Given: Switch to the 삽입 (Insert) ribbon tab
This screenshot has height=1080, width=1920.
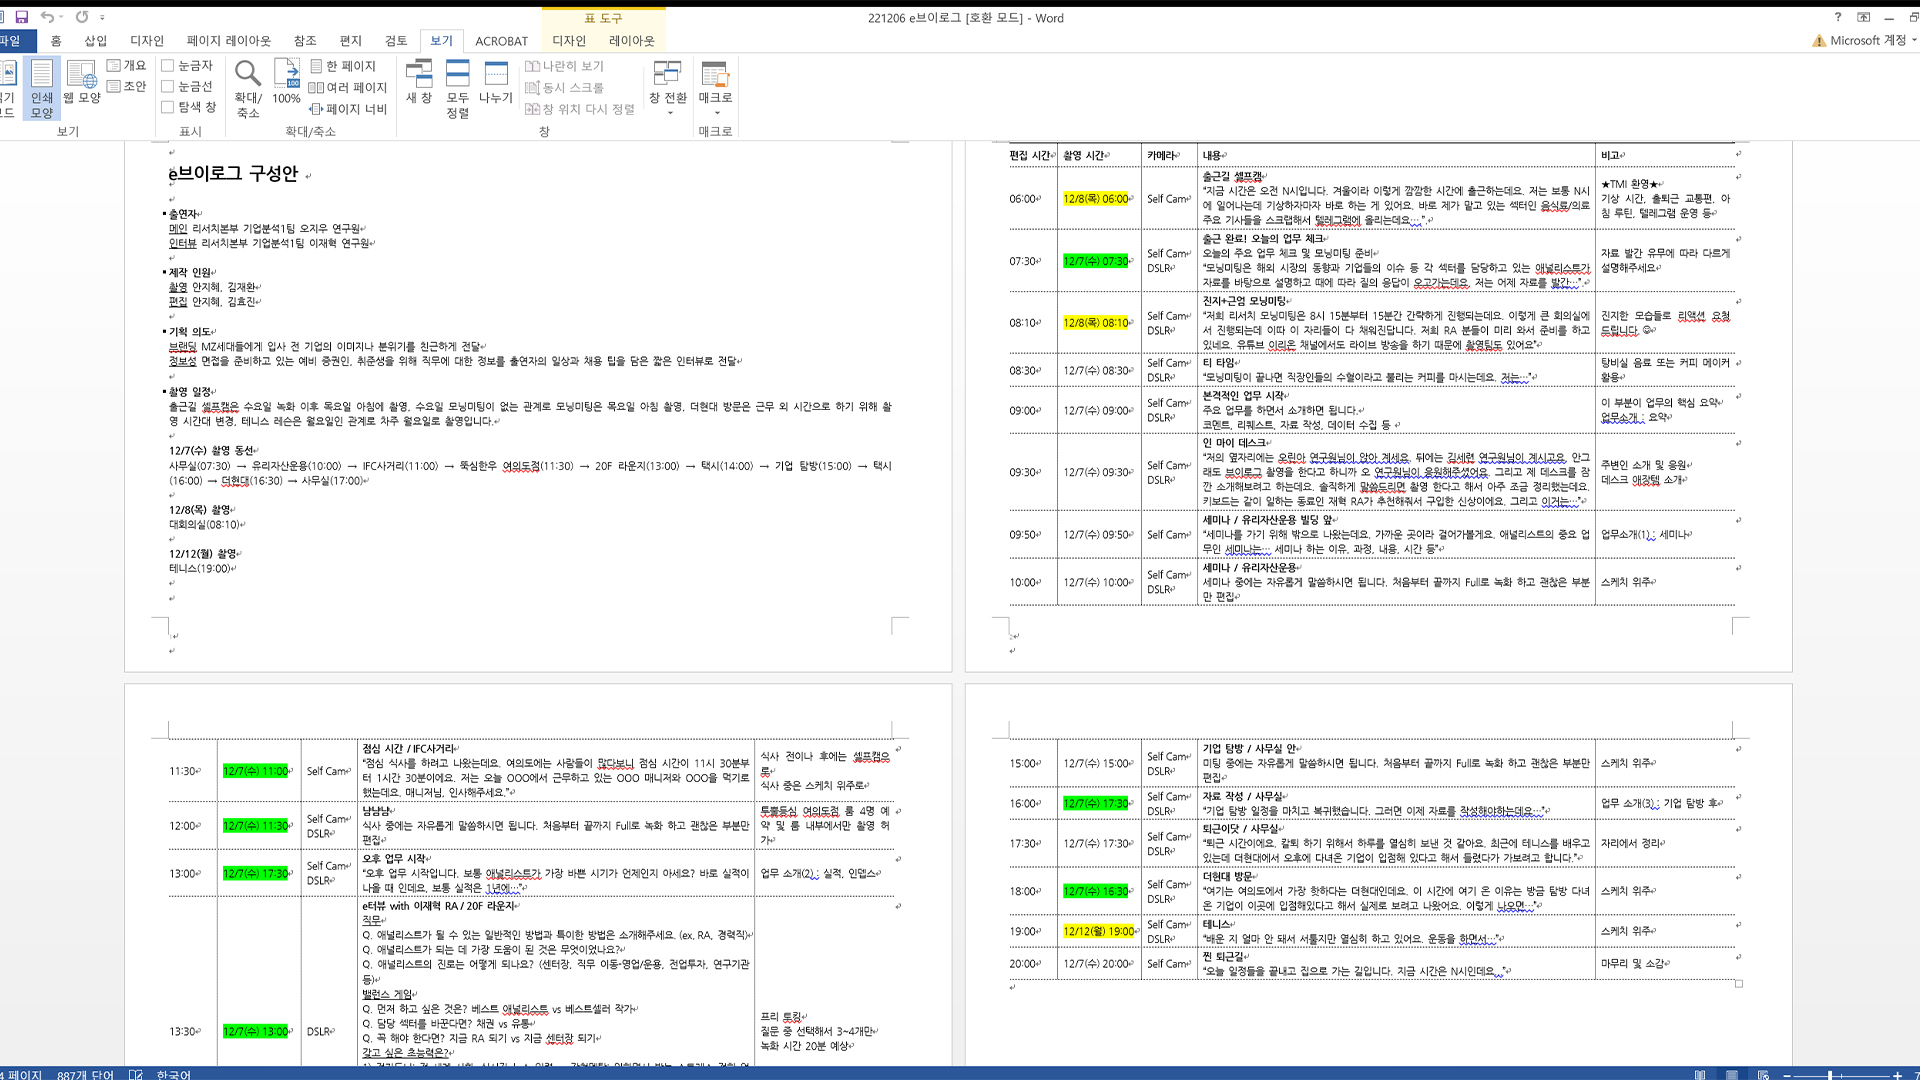Looking at the screenshot, I should [x=95, y=41].
